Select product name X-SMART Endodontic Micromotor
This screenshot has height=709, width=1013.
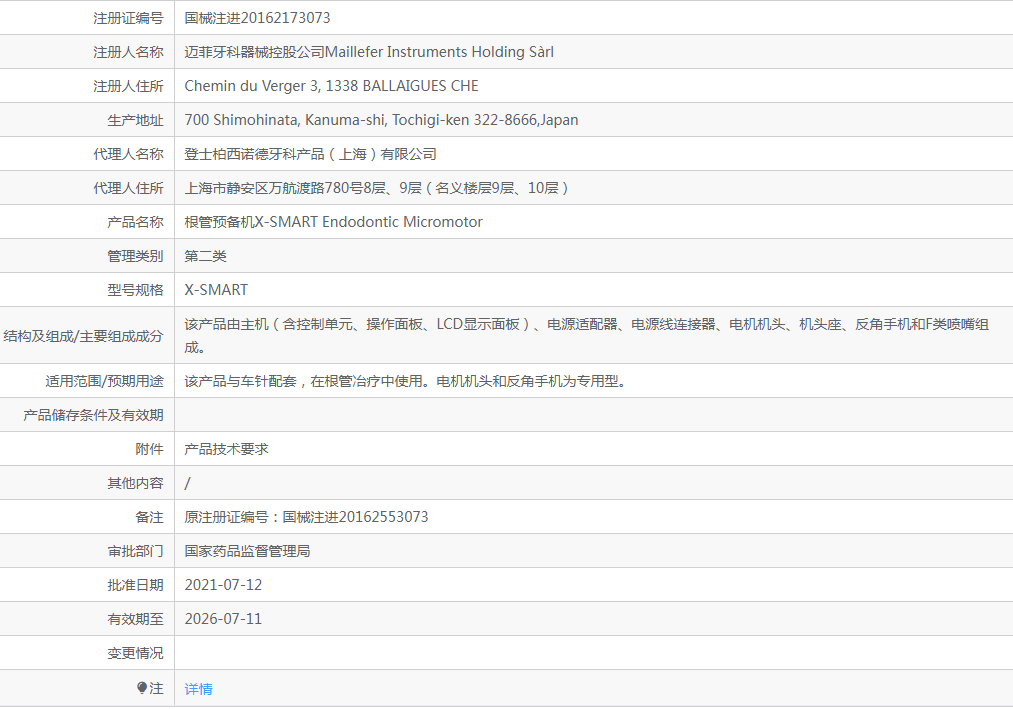368,222
